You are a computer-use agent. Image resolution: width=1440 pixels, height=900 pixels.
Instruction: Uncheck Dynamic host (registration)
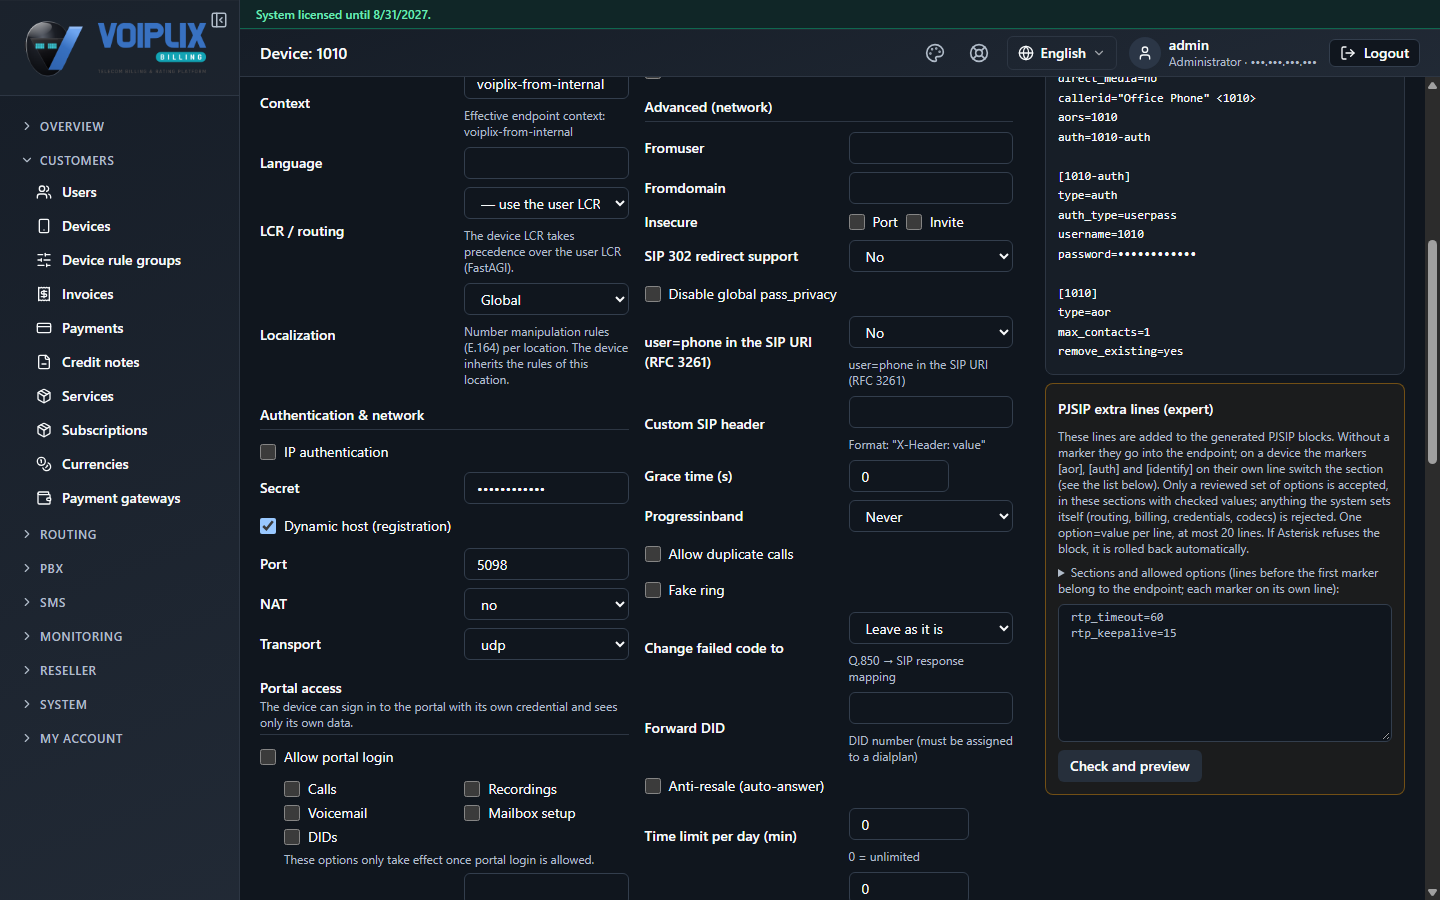268,526
